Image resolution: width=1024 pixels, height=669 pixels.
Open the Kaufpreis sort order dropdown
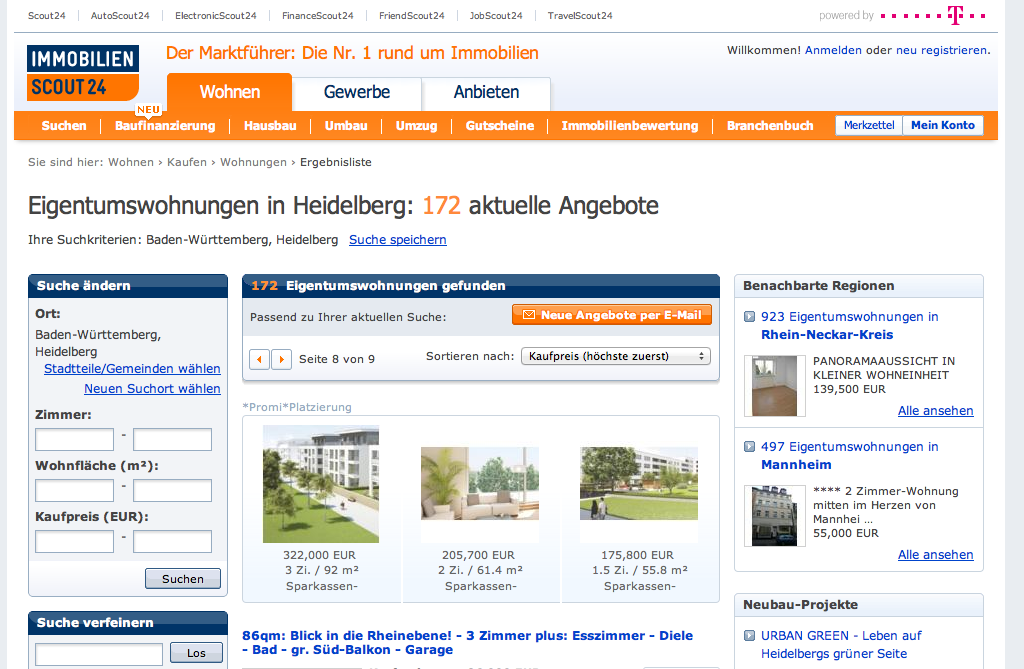[x=616, y=356]
